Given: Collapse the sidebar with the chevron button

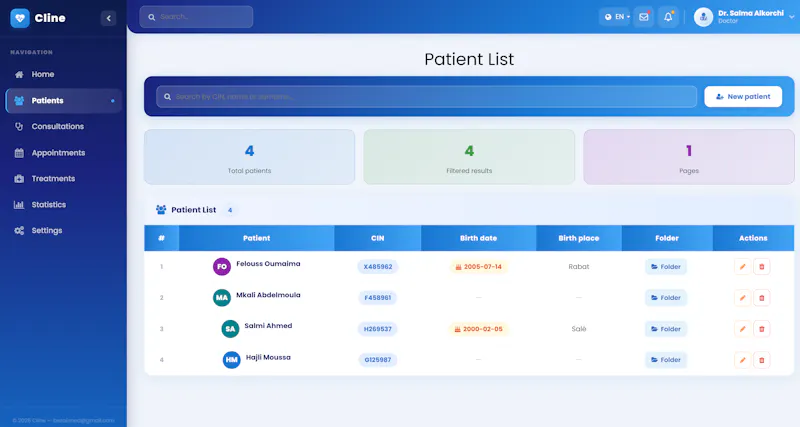Looking at the screenshot, I should 108,18.
